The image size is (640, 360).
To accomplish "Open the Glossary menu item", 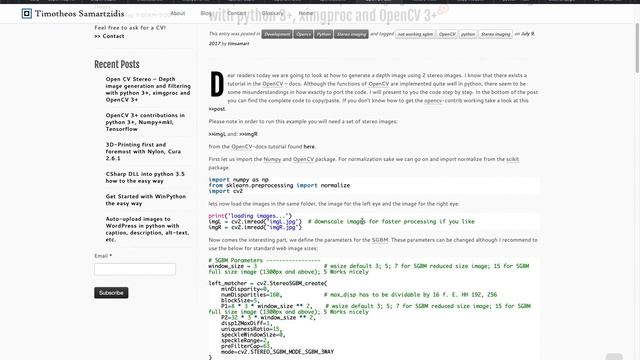I will point(272,13).
